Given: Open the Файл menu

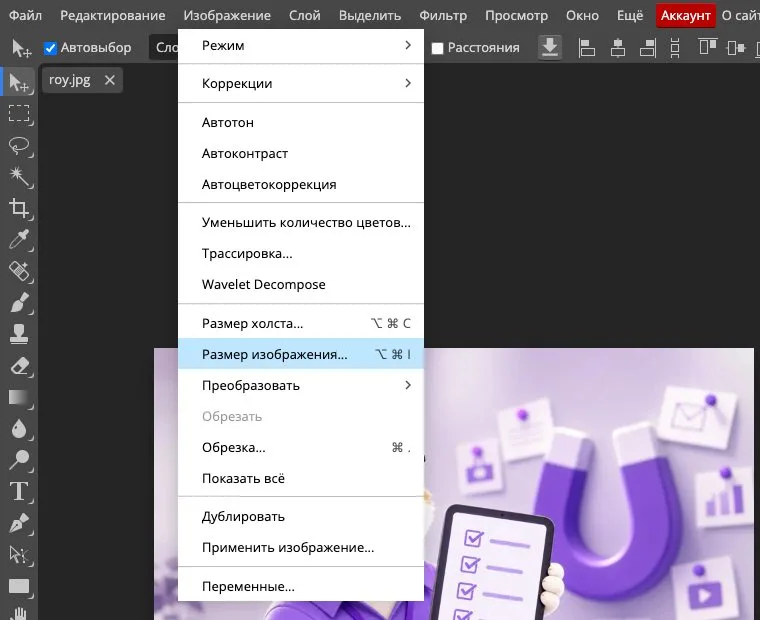Looking at the screenshot, I should tap(25, 16).
